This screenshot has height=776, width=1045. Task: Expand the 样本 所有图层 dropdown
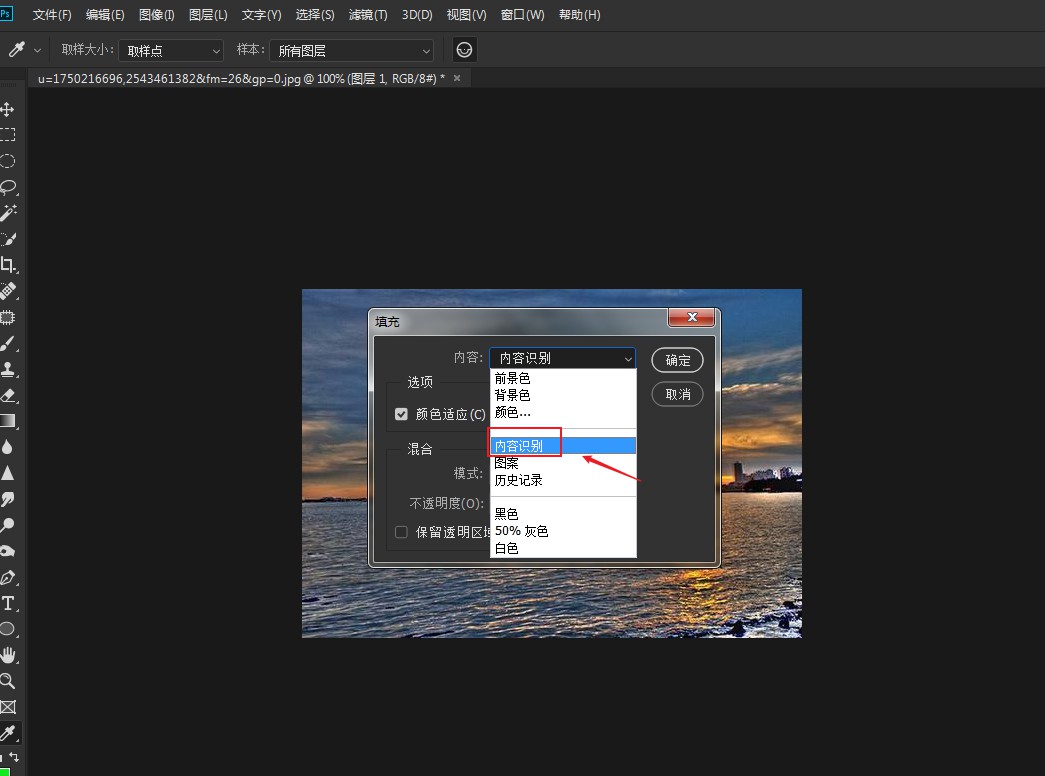(355, 50)
